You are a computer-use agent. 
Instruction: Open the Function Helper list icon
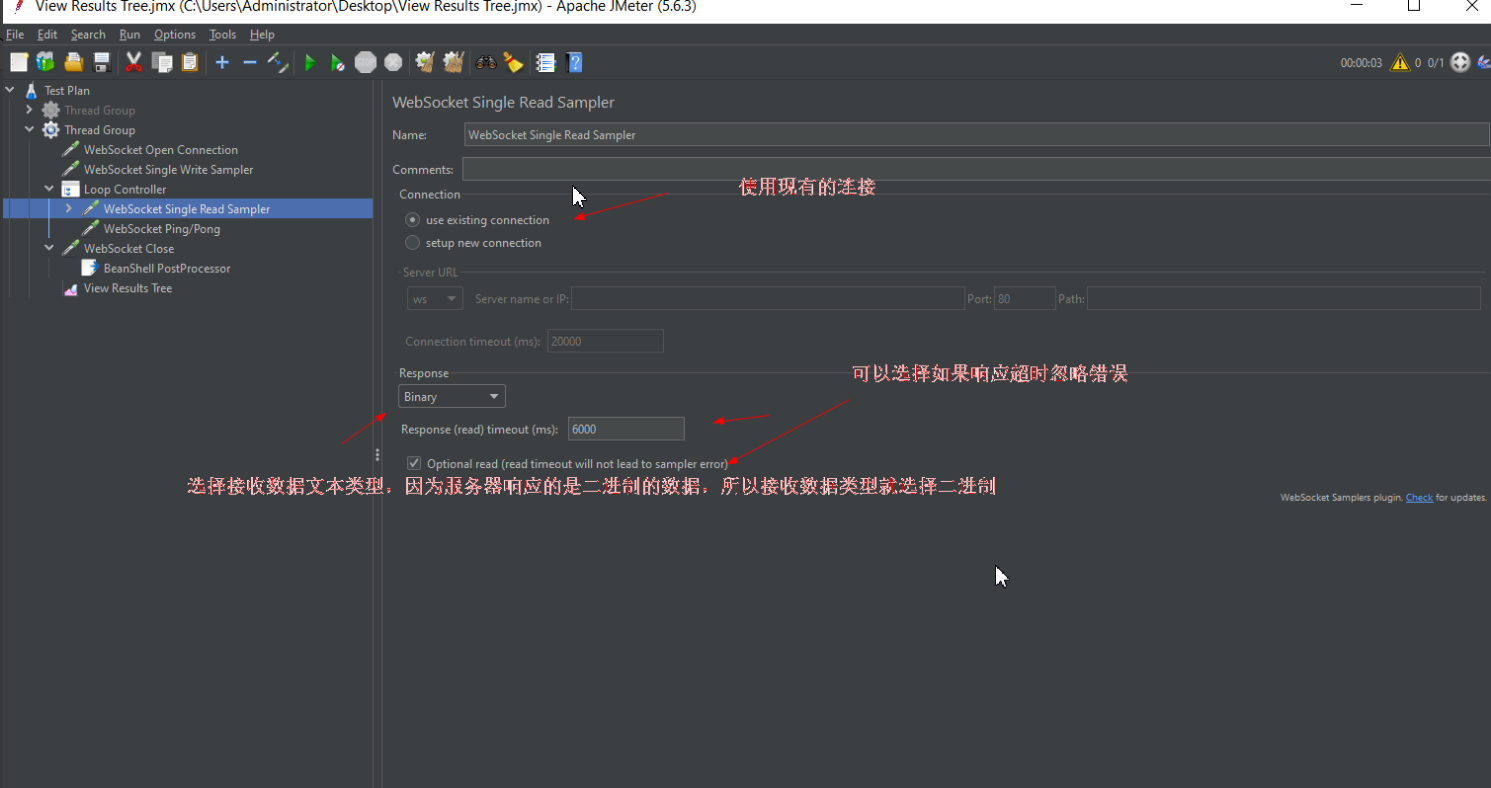546,62
